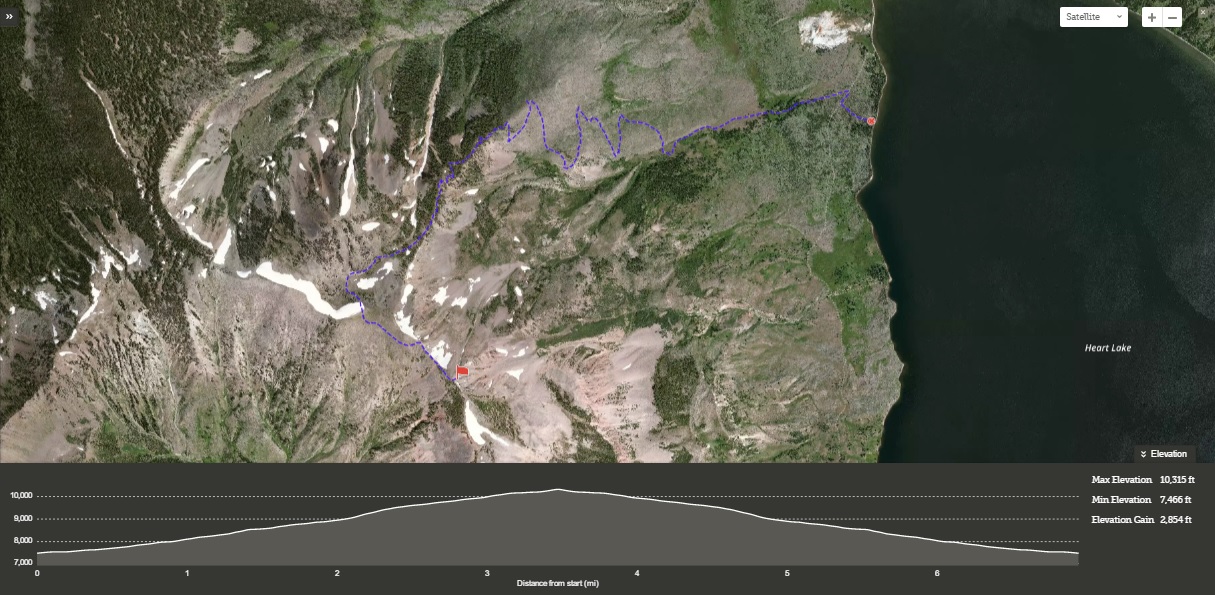This screenshot has height=595, width=1215.
Task: Click the zoom out minus button
Action: (x=1173, y=17)
